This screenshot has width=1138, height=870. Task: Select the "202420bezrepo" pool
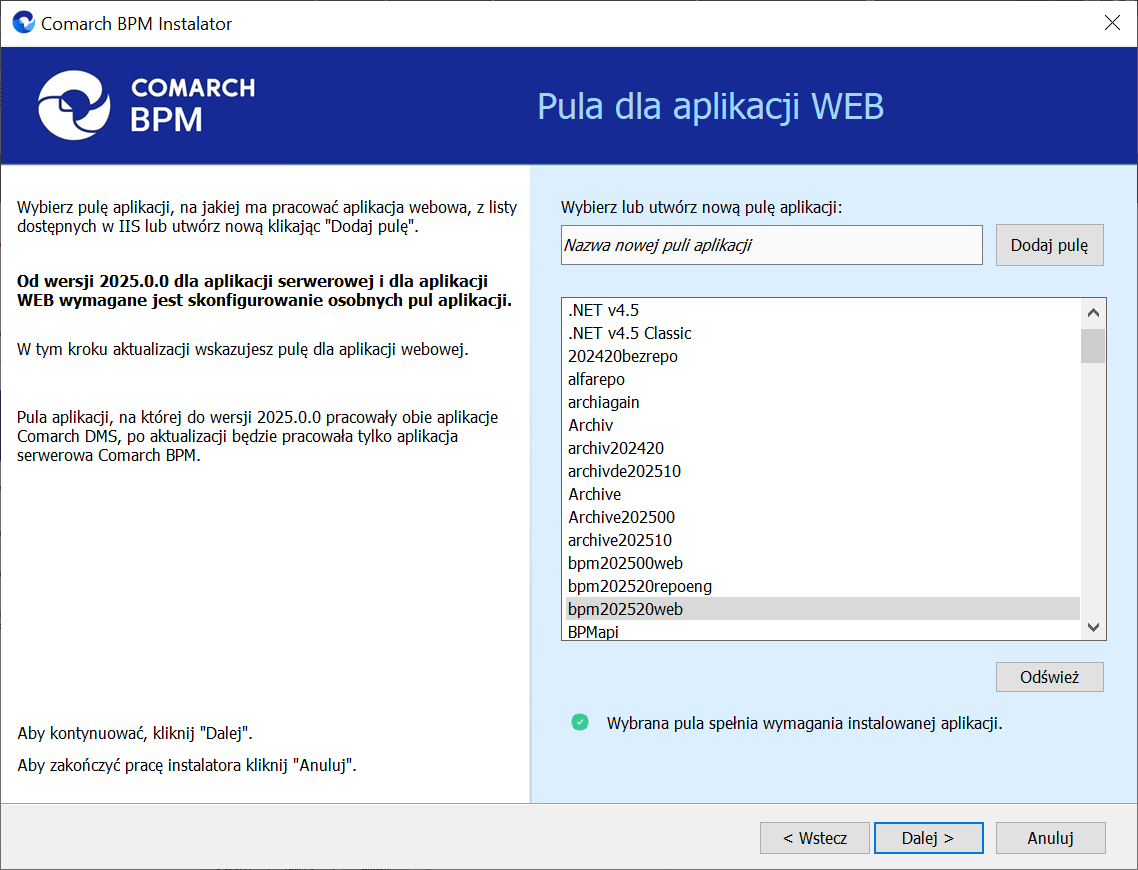click(x=822, y=356)
